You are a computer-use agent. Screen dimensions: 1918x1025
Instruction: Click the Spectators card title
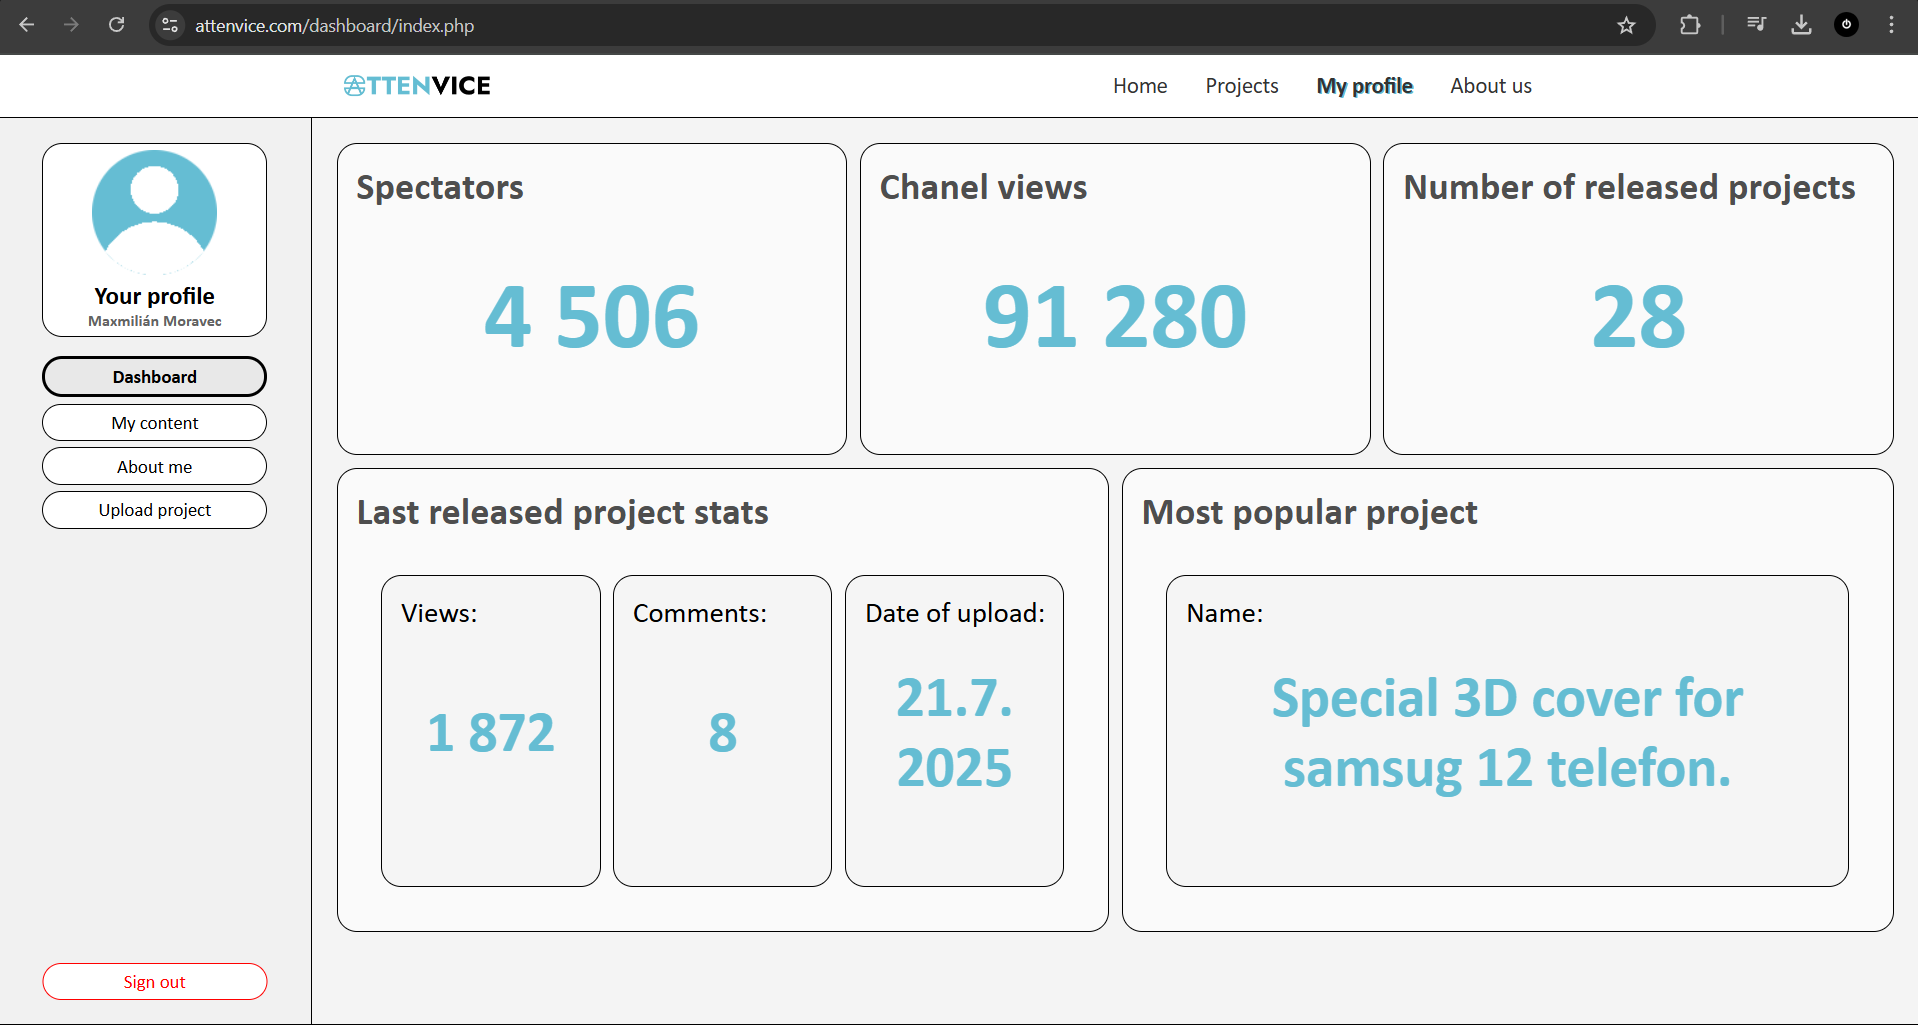[440, 188]
